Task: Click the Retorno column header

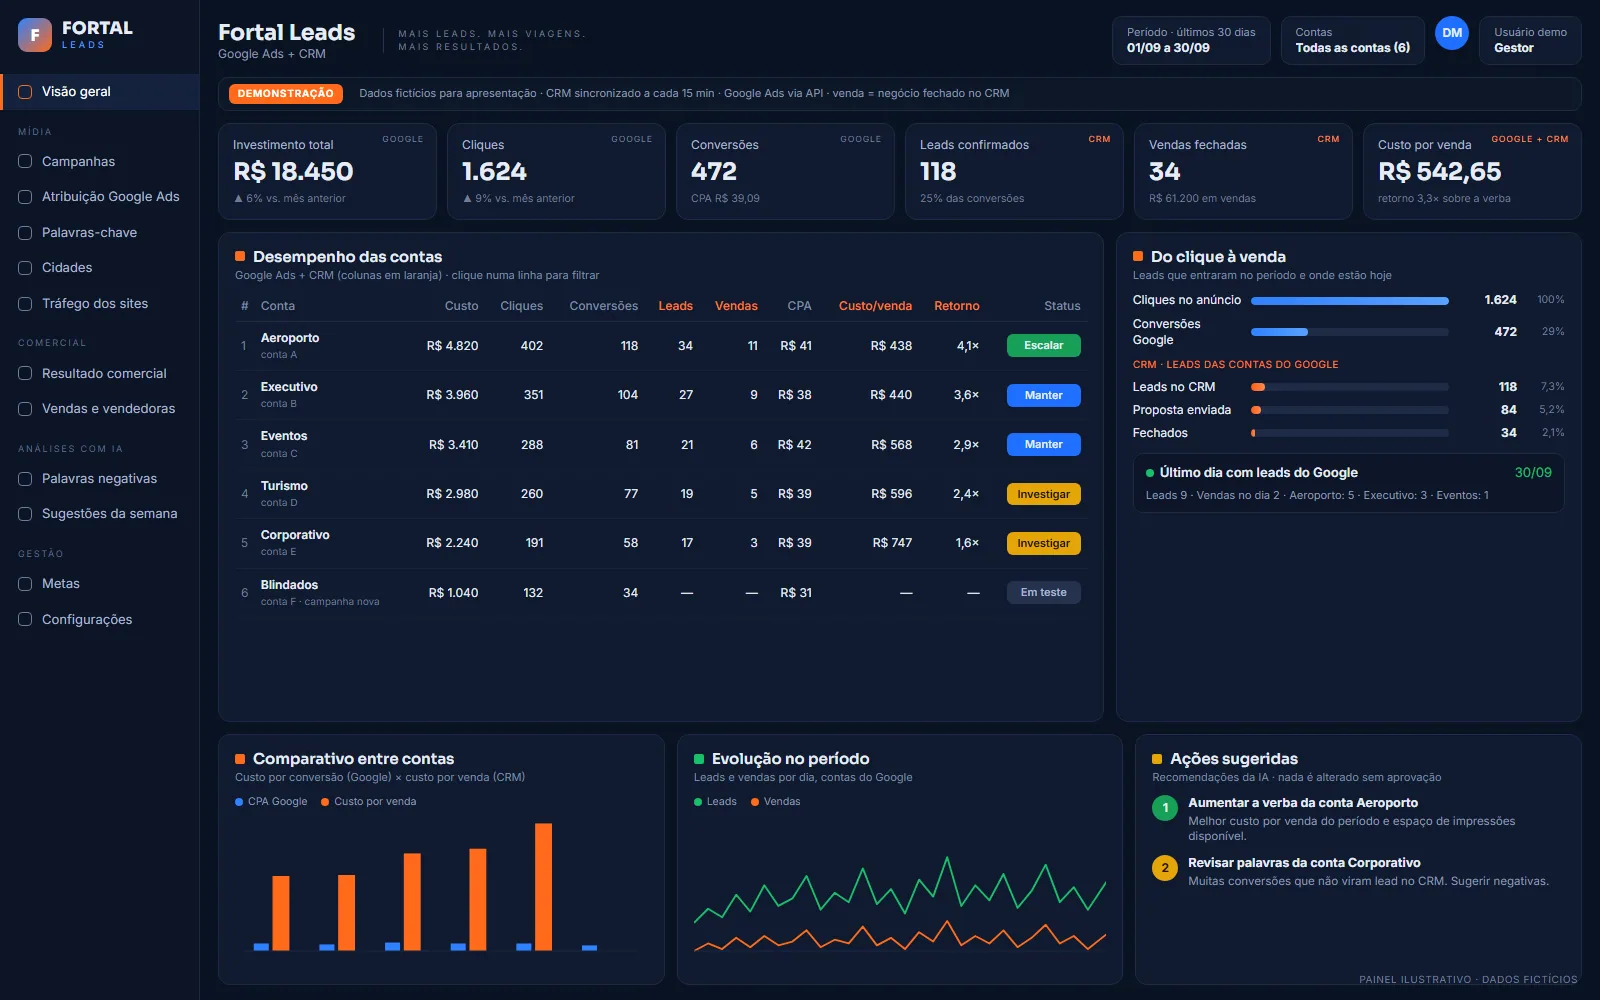Action: pos(956,306)
